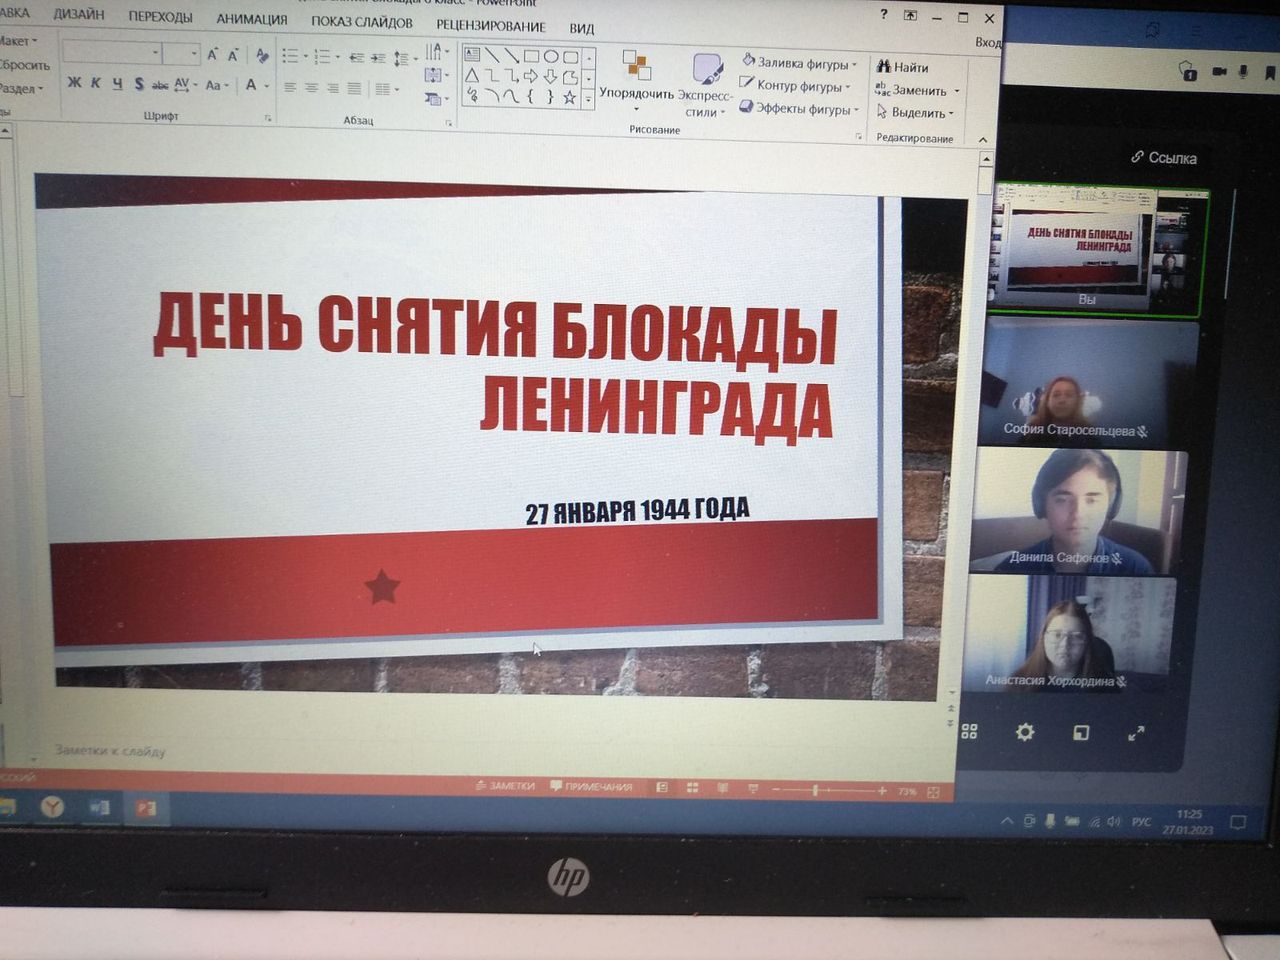Open АНИМАЦИЯ ribbon tab
This screenshot has width=1280, height=960.
[x=252, y=19]
